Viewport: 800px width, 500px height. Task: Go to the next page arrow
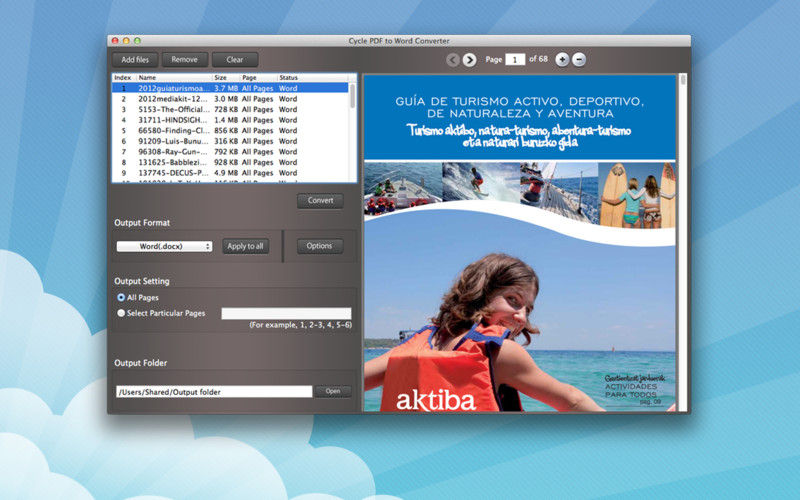tap(470, 60)
